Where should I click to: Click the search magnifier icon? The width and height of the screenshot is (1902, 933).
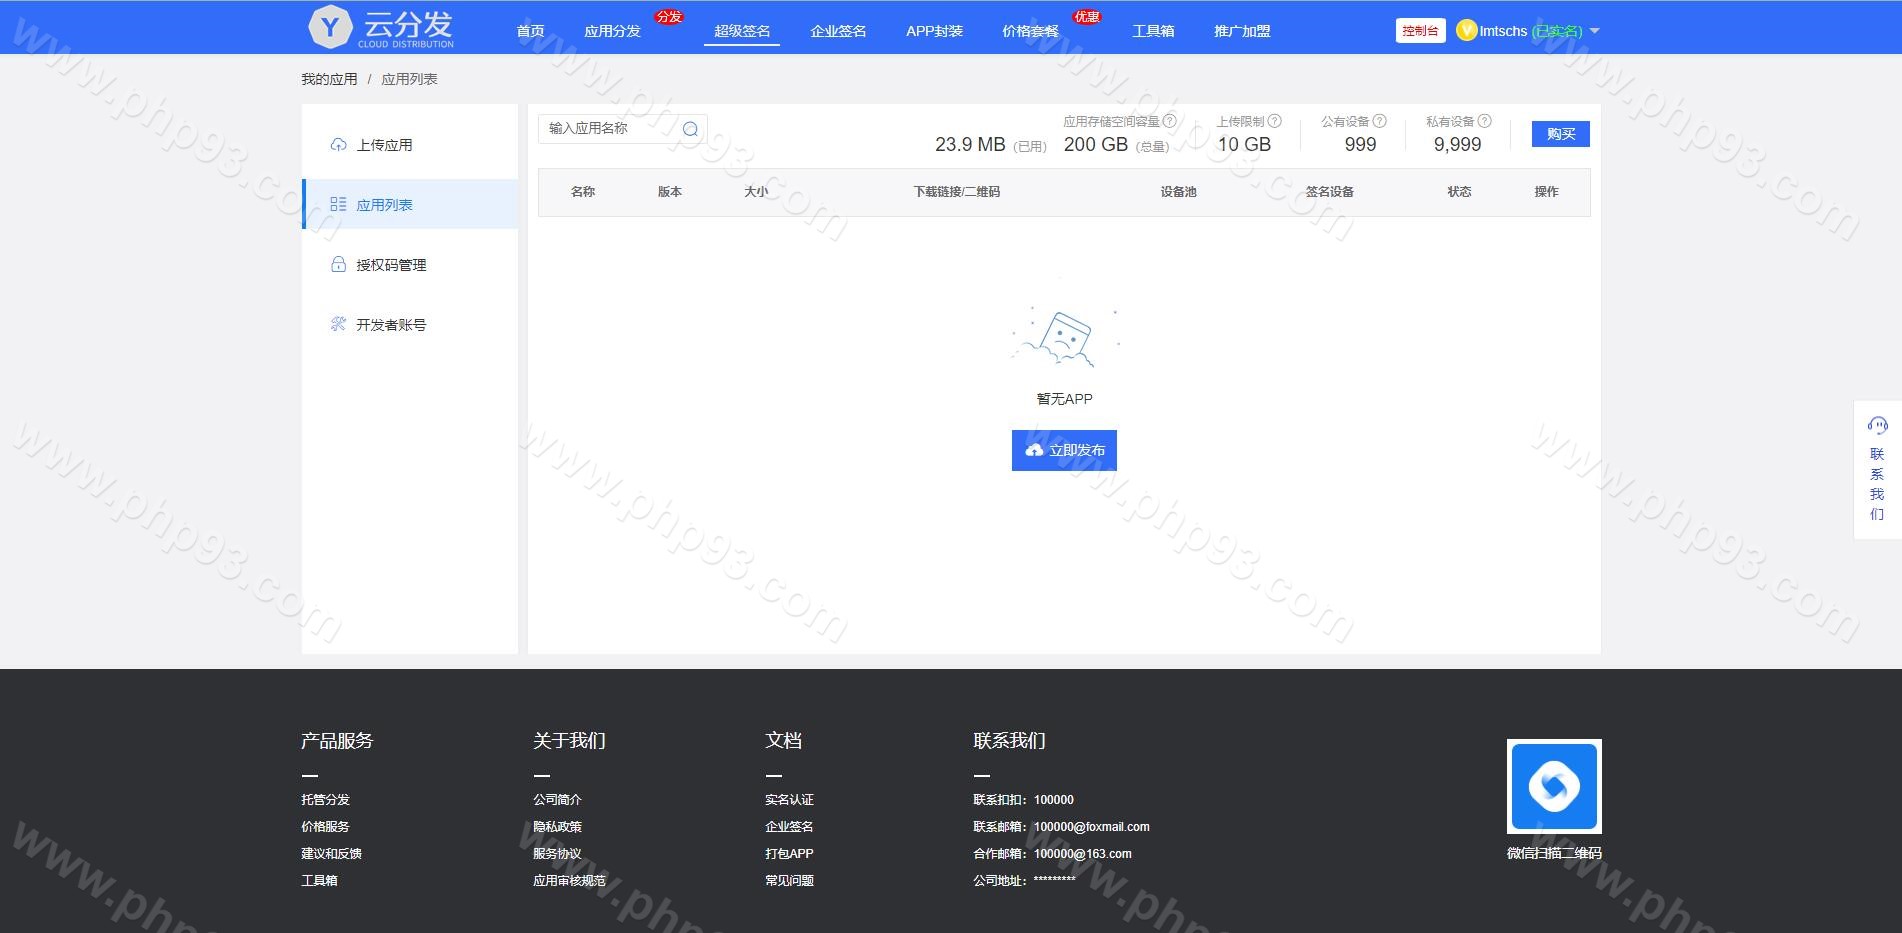pyautogui.click(x=690, y=129)
